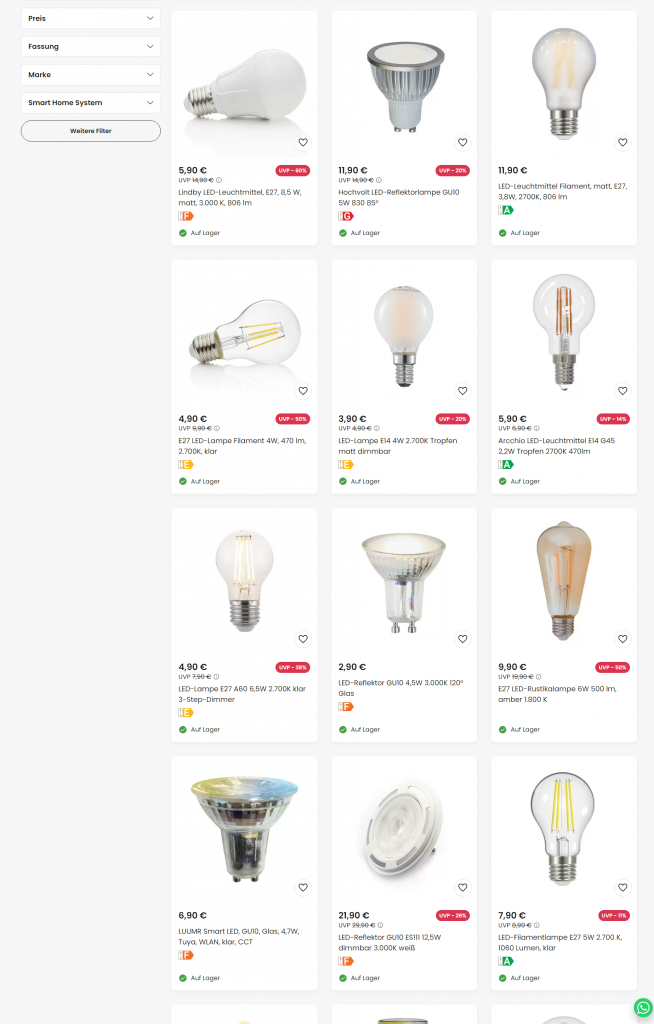Favorite the Lindby LED-Leuchtmittel E27 bulb

point(303,142)
